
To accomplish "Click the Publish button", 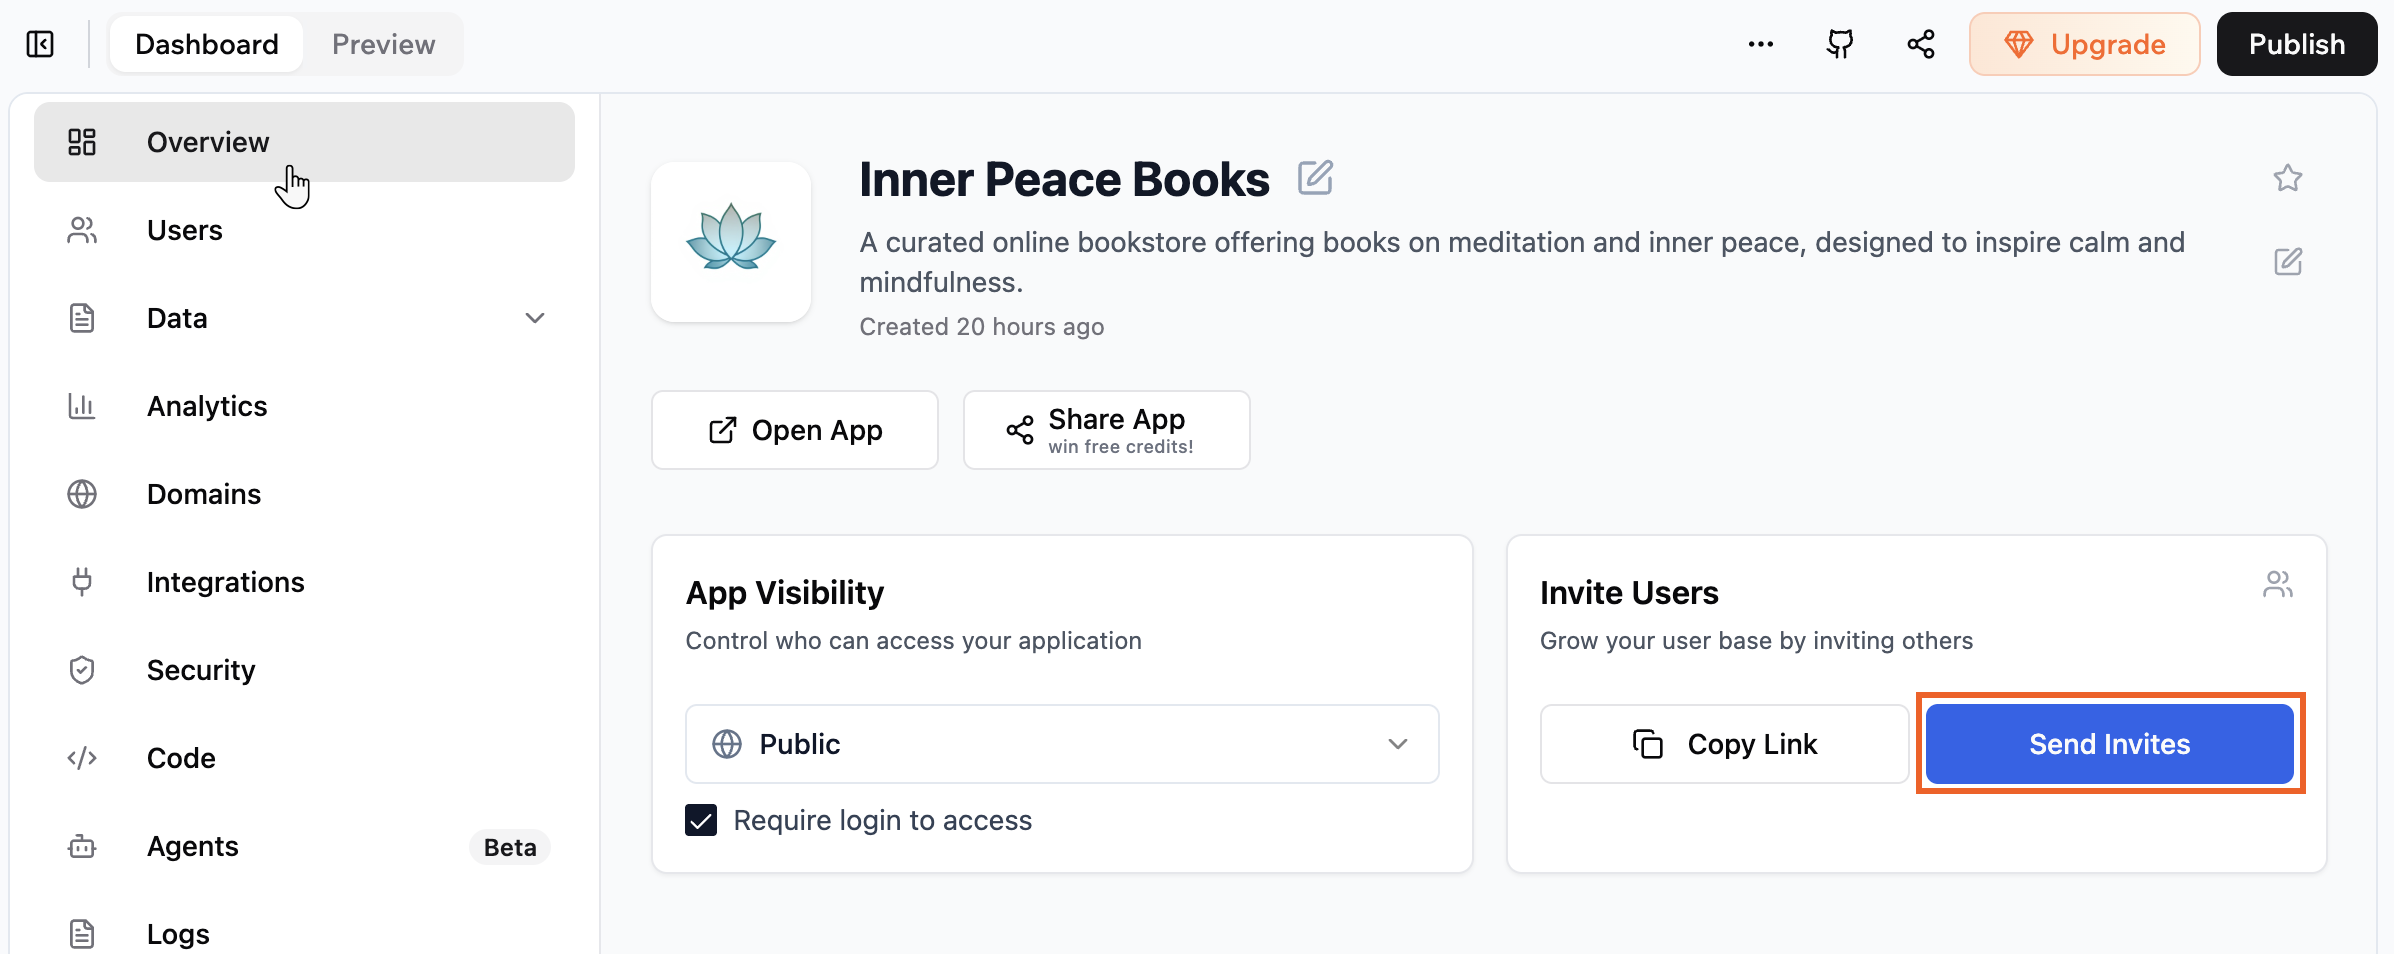I will click(2295, 44).
